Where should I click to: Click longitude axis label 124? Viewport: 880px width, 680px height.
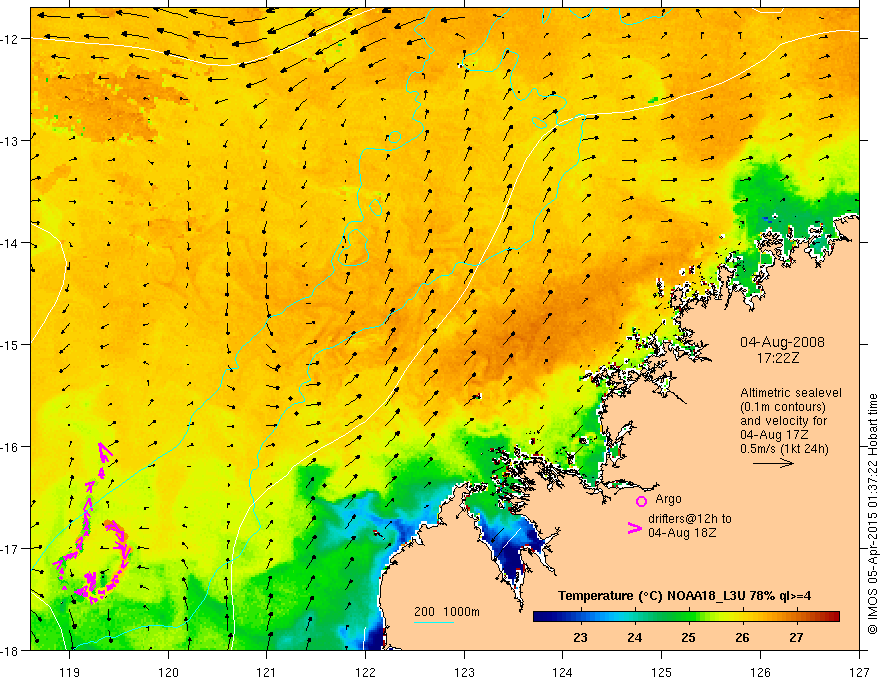click(563, 672)
